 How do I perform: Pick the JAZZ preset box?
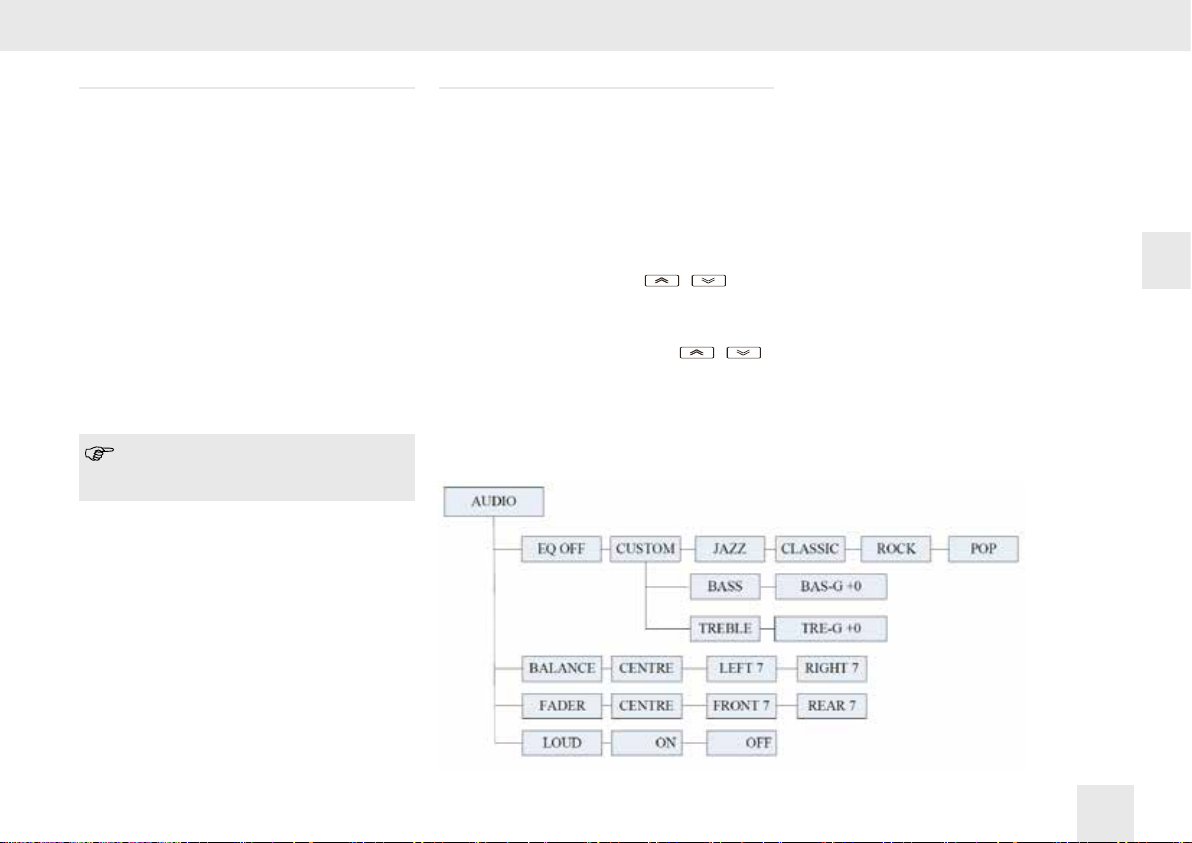(x=730, y=549)
